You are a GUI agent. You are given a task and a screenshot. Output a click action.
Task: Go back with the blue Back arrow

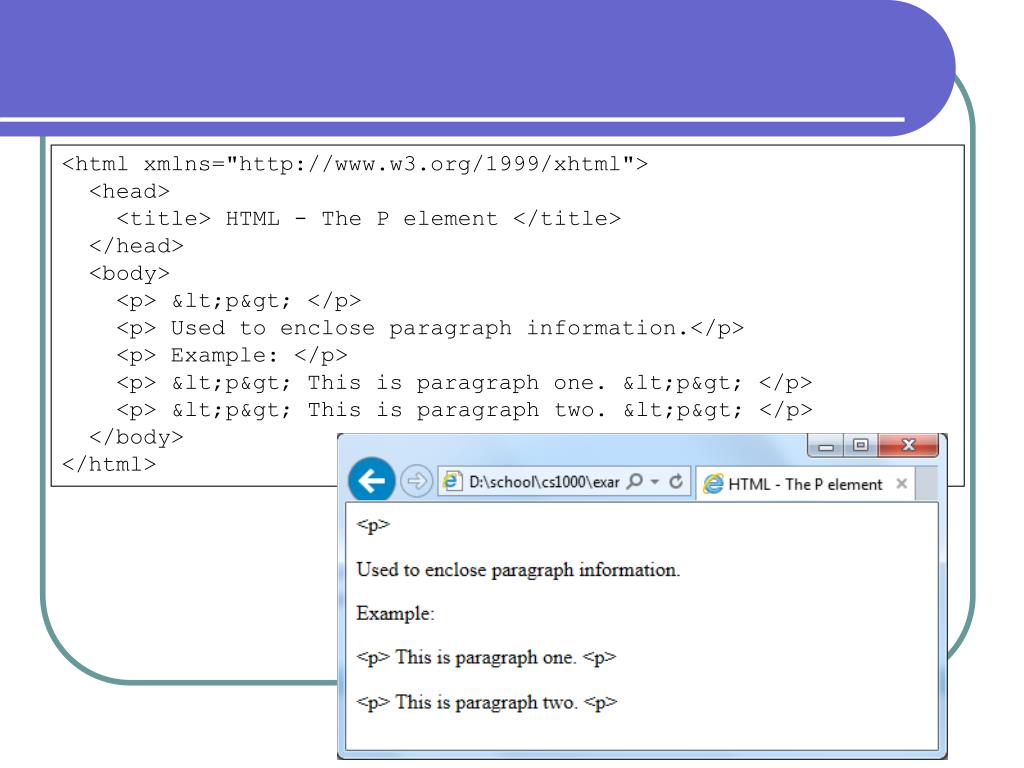point(372,481)
